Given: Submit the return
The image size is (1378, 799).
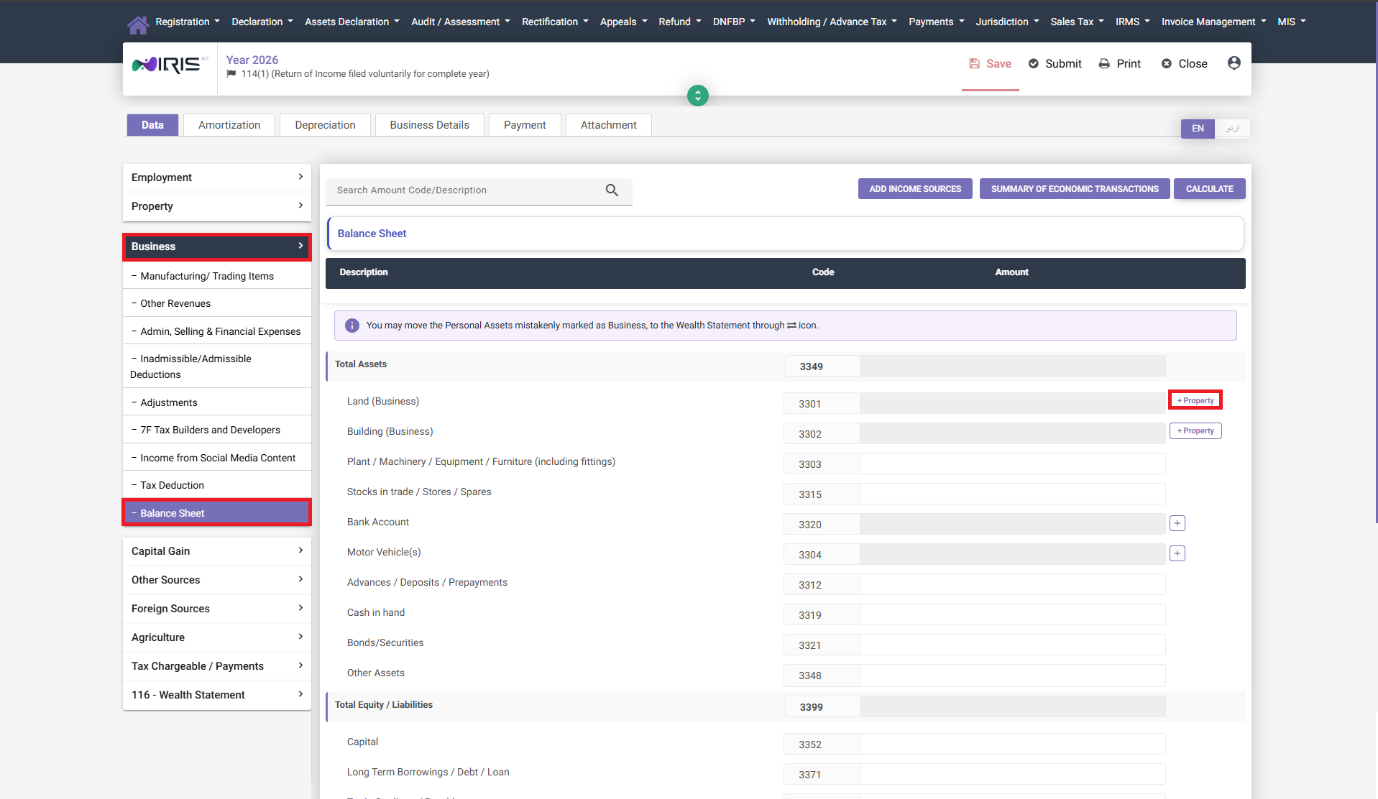Looking at the screenshot, I should [1054, 63].
